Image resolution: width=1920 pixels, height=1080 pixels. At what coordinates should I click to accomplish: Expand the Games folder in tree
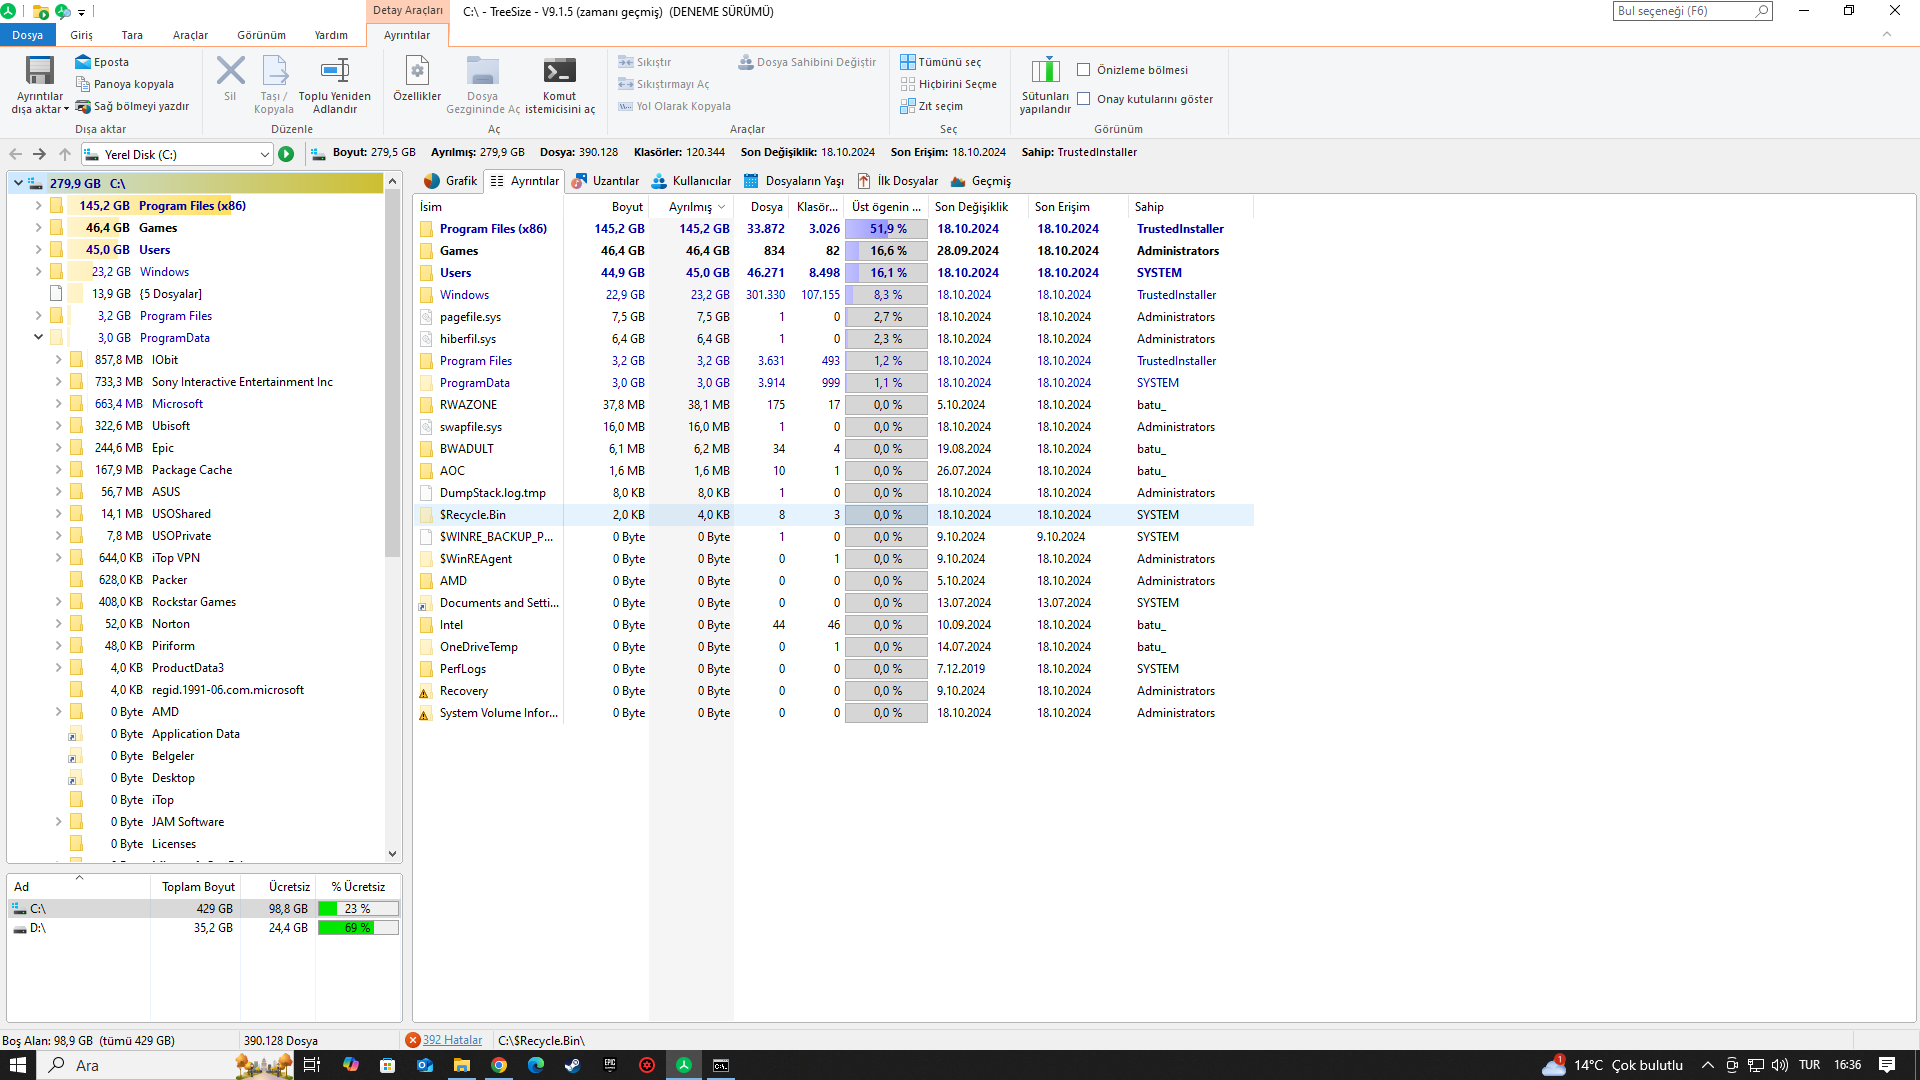point(38,228)
